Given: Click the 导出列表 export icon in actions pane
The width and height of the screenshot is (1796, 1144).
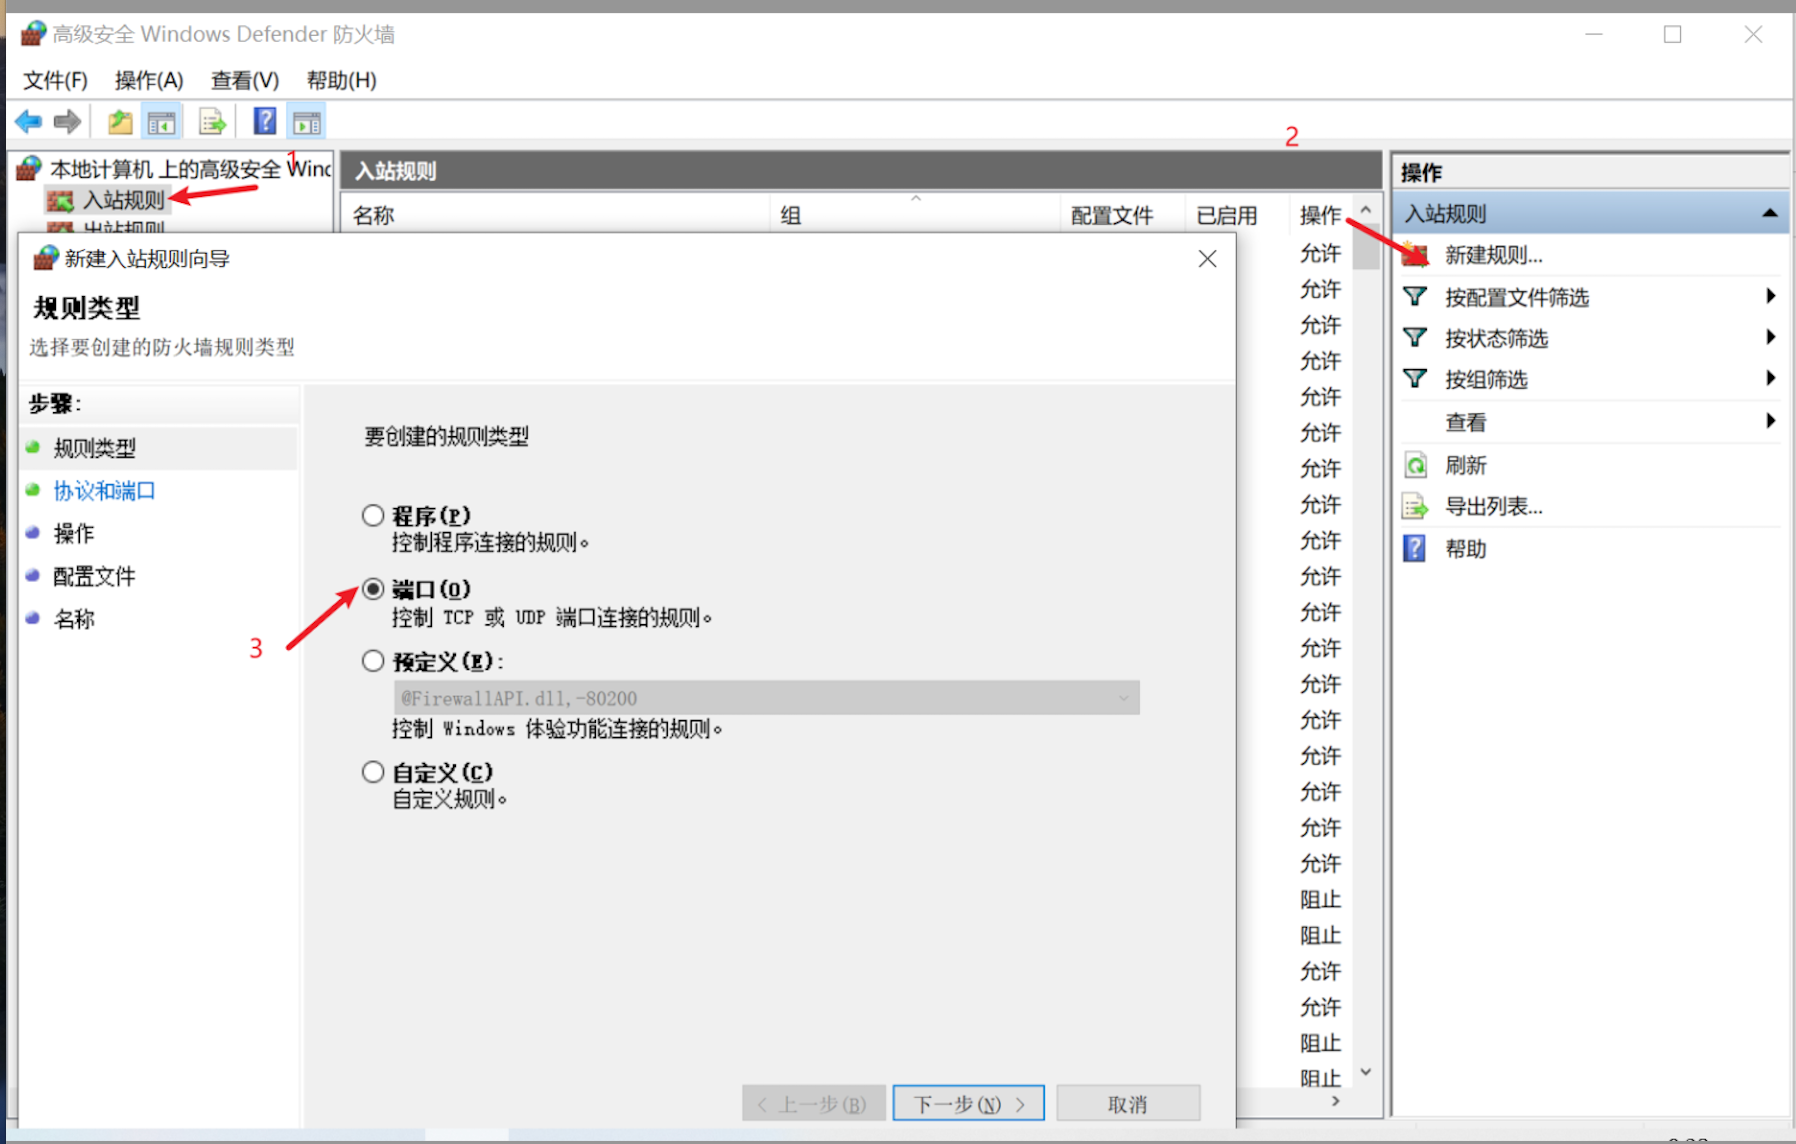Looking at the screenshot, I should coord(1415,507).
